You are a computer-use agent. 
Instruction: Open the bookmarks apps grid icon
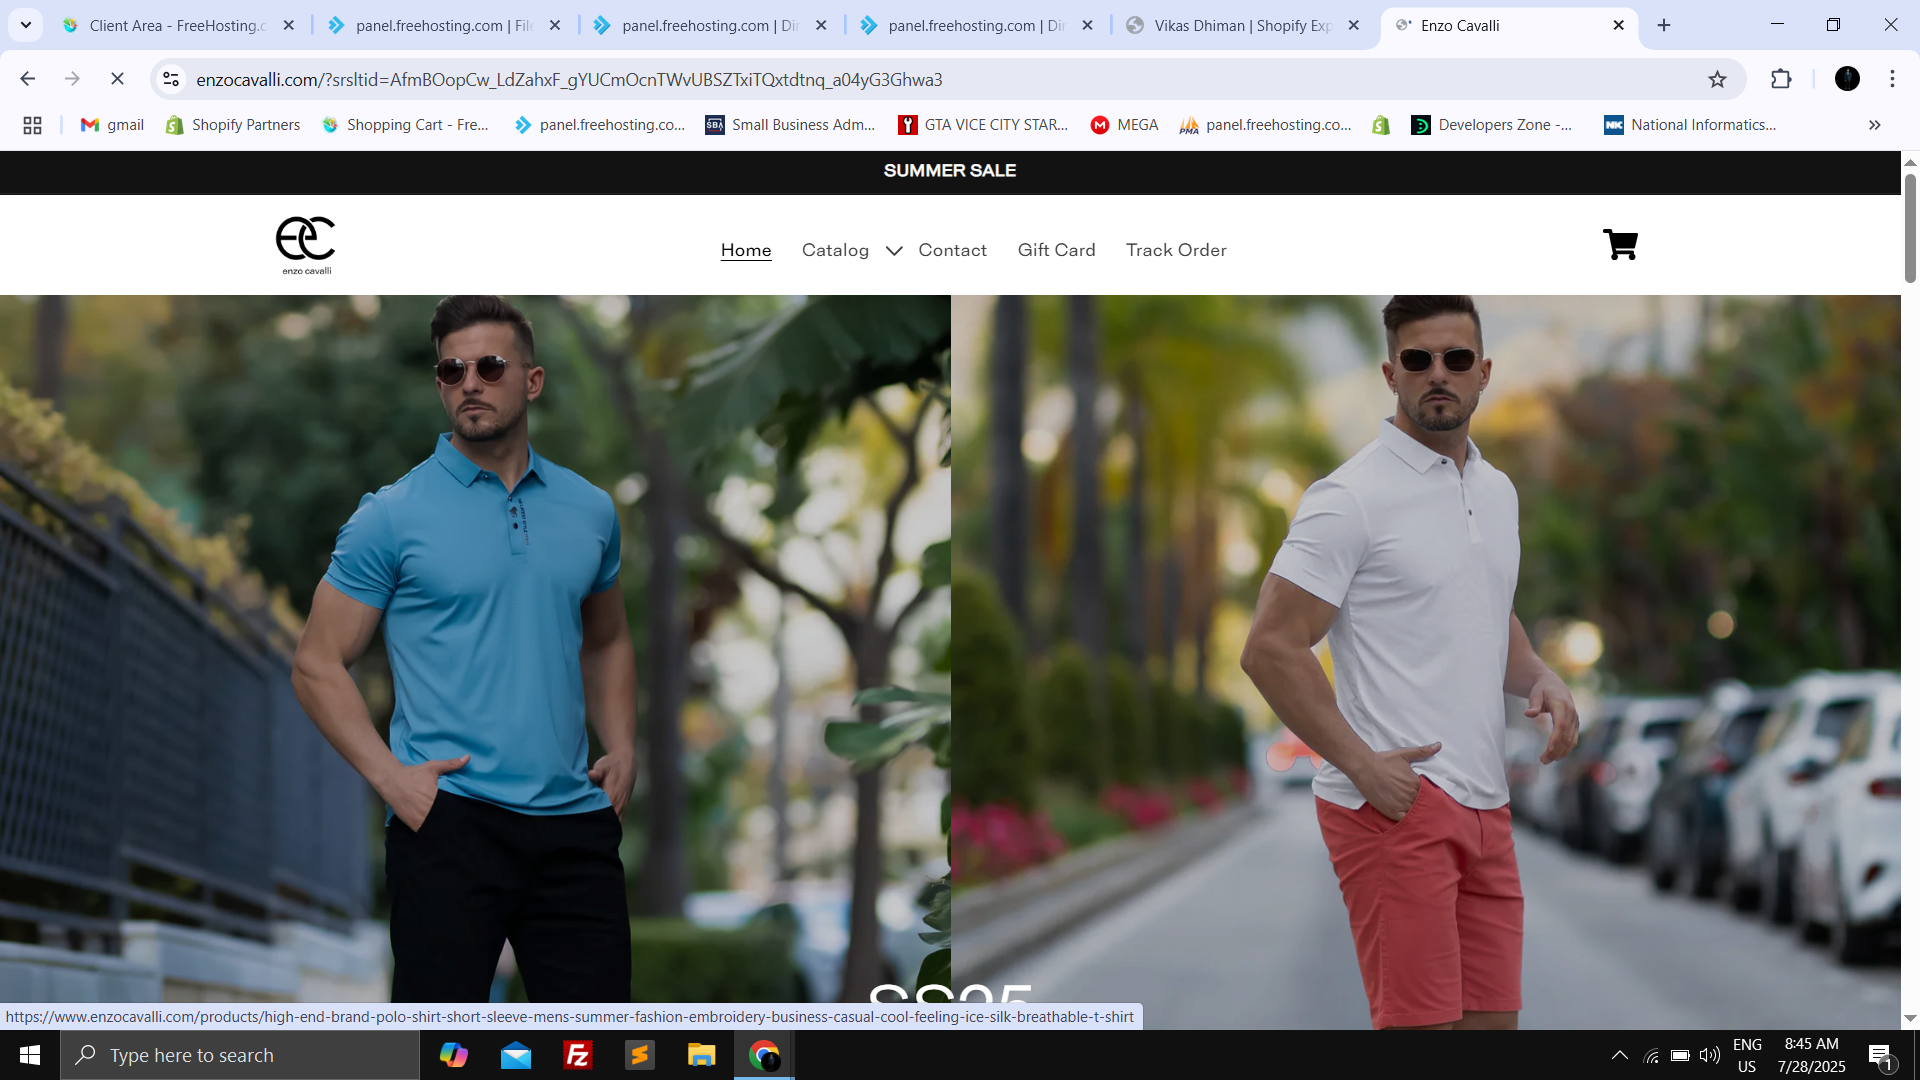(x=32, y=125)
